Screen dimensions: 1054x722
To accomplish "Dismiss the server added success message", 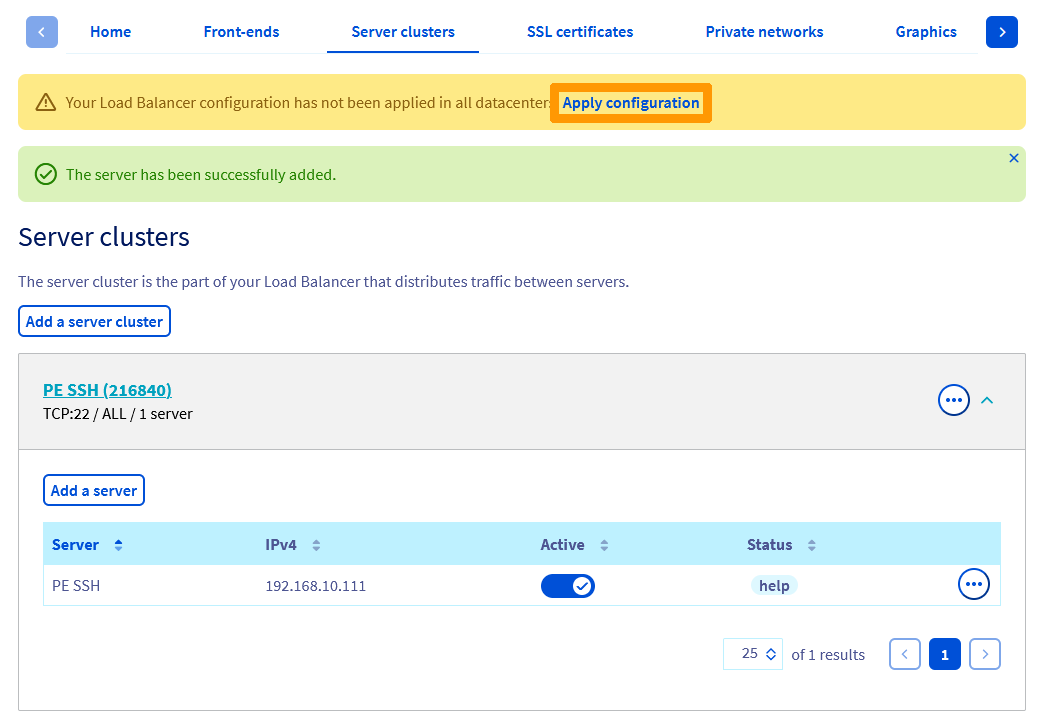I will pyautogui.click(x=1013, y=157).
